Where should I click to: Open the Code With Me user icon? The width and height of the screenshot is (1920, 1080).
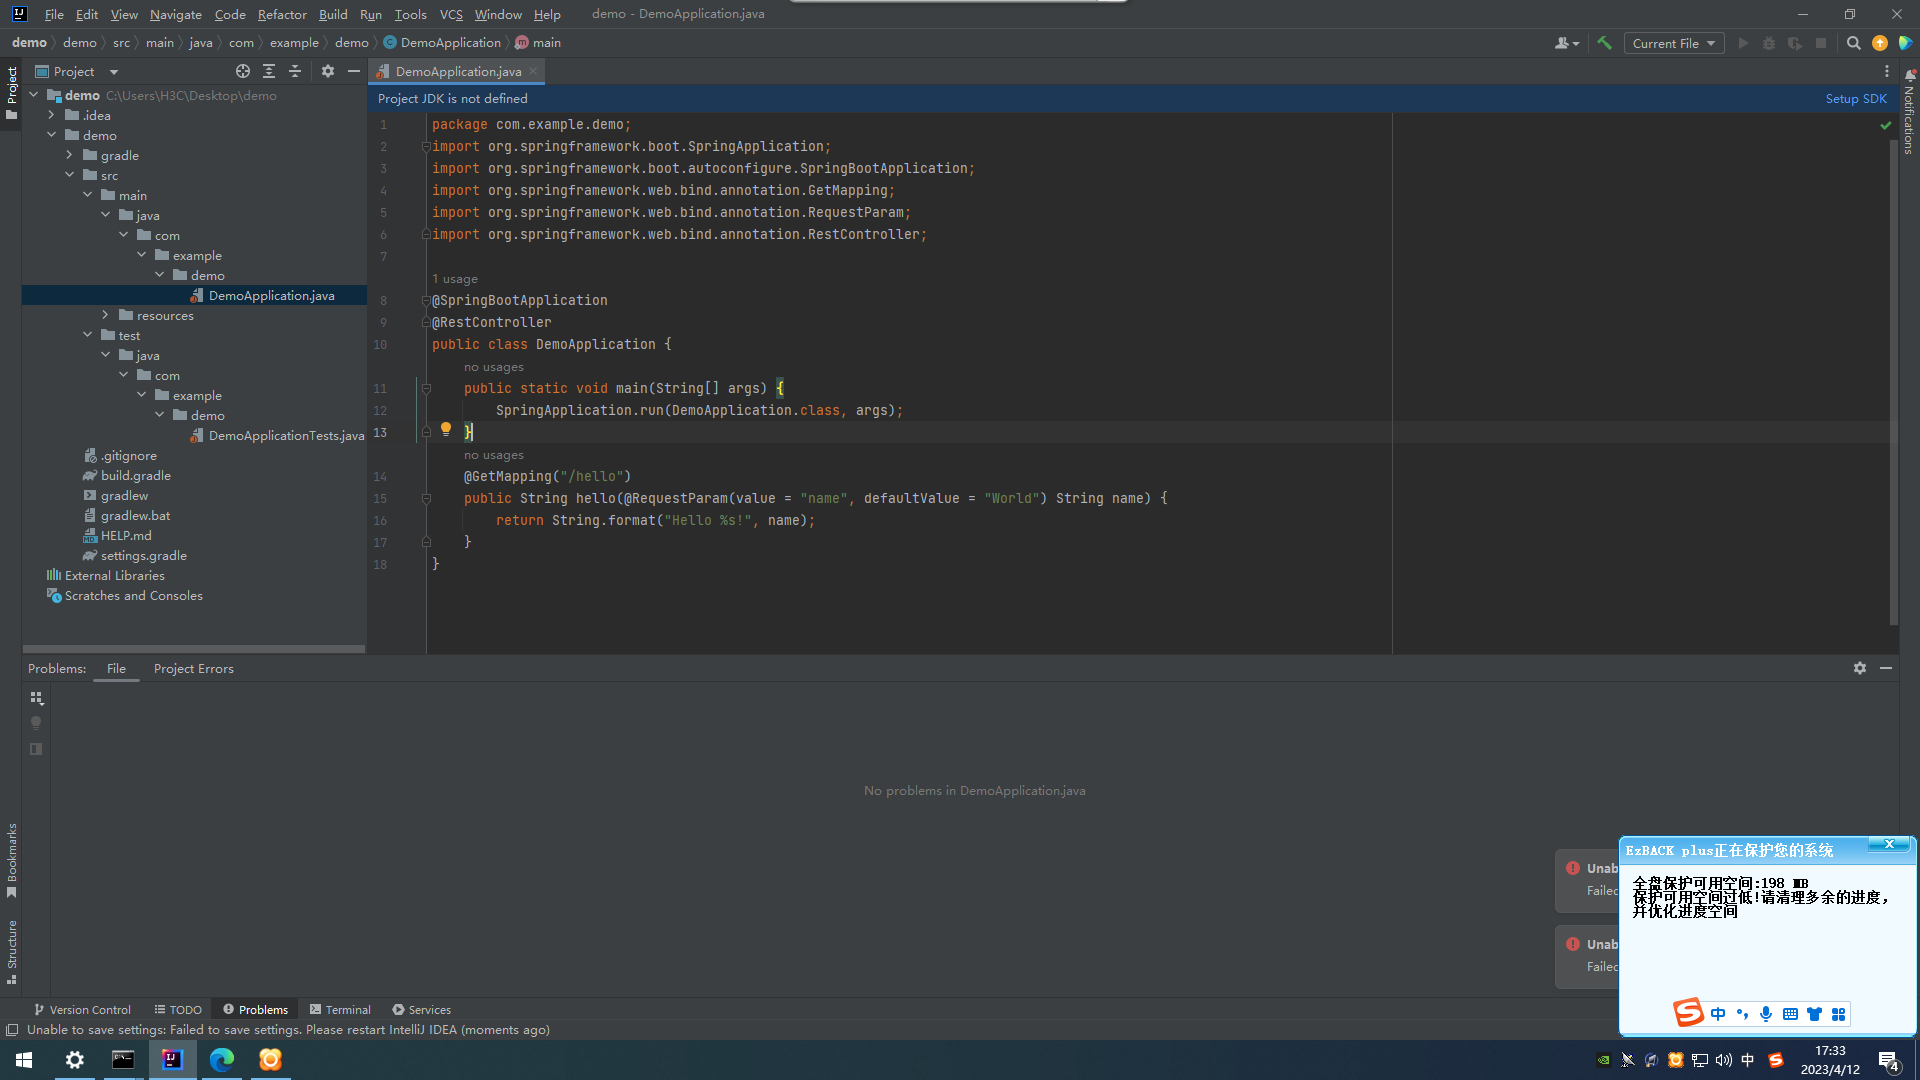[x=1566, y=43]
